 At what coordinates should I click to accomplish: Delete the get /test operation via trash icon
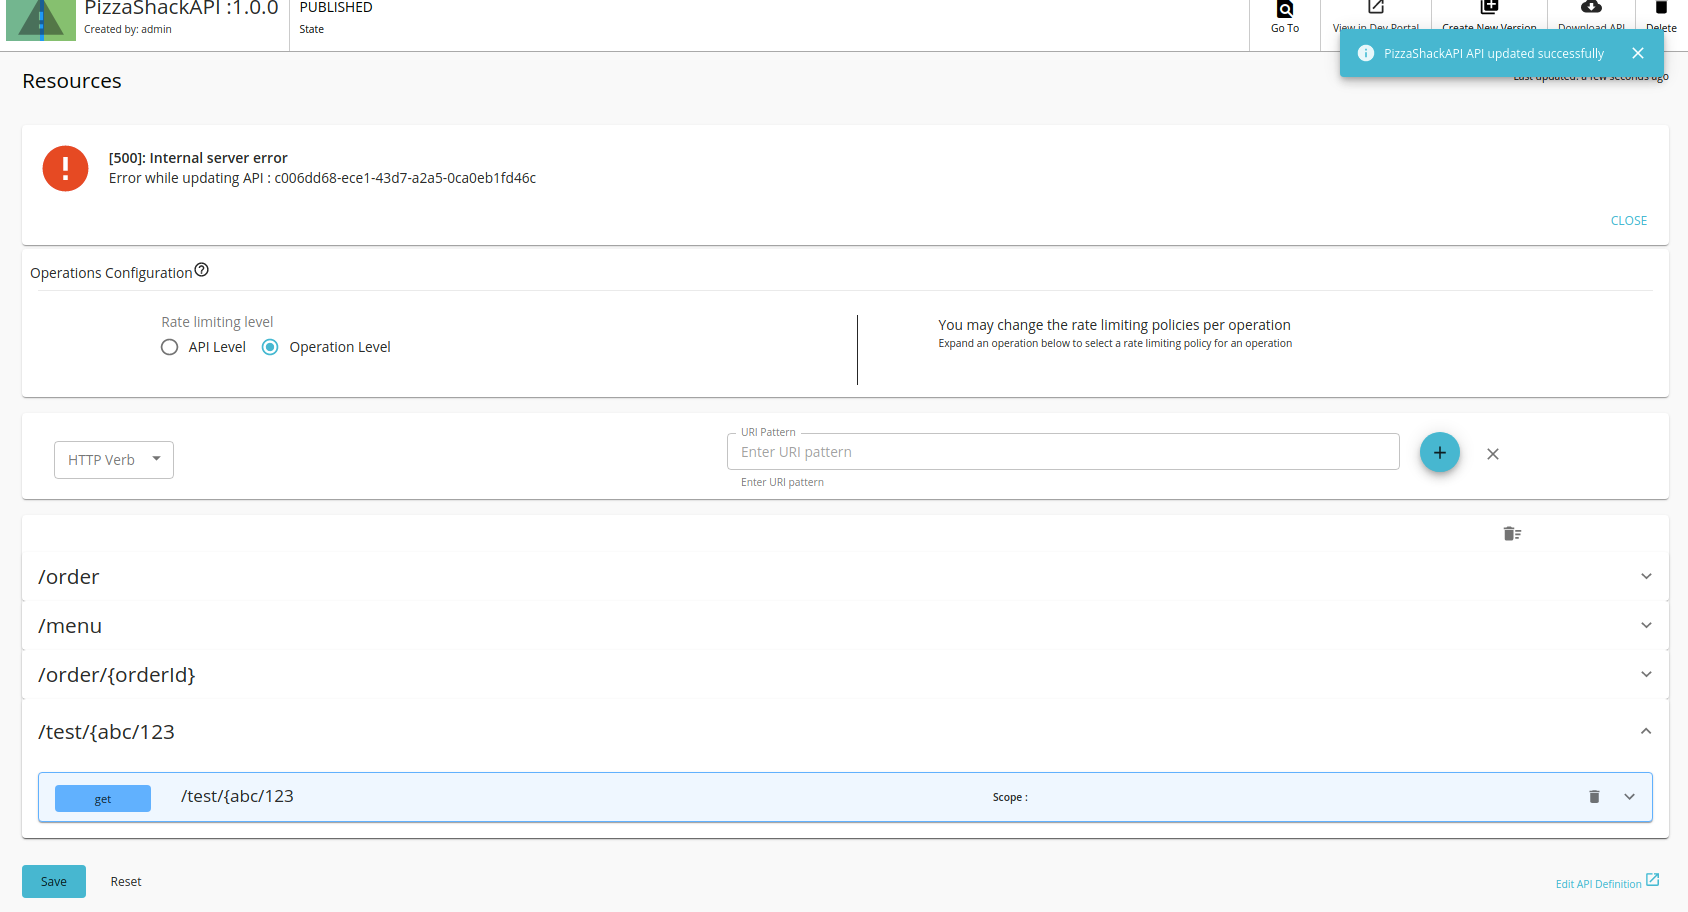coord(1594,797)
